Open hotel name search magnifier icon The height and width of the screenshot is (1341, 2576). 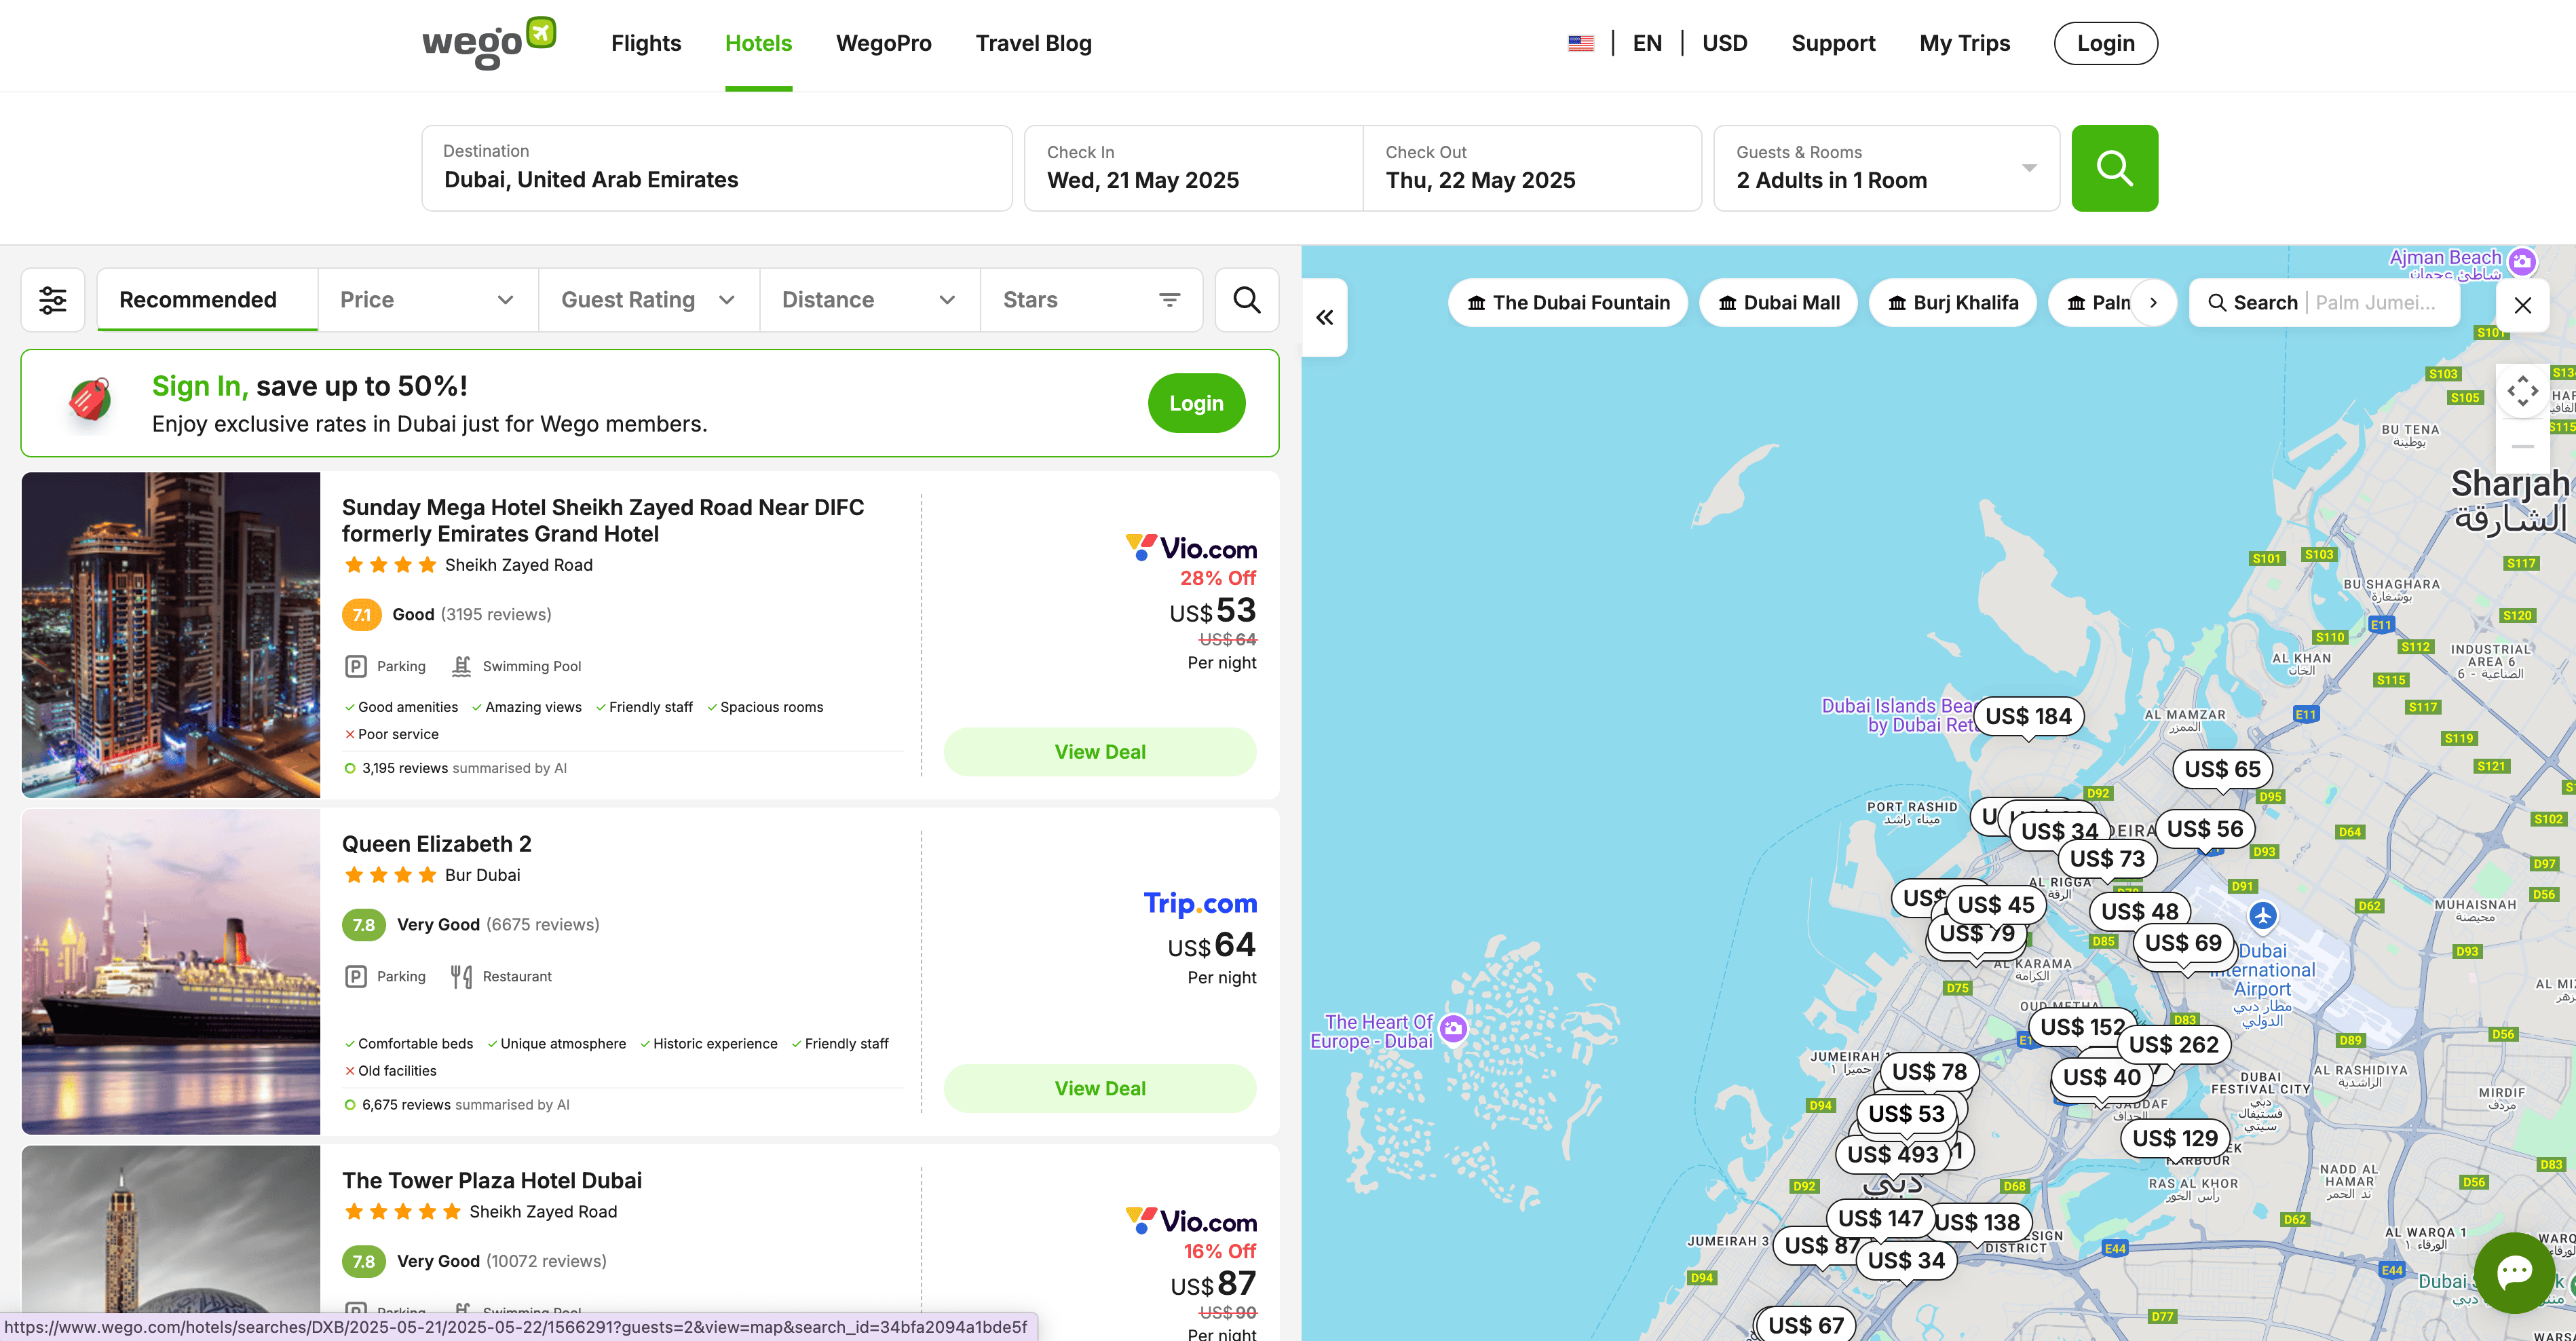pos(1246,300)
